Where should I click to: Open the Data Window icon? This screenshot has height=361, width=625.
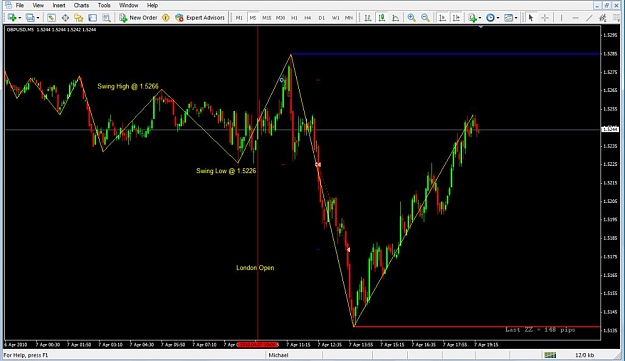[x=65, y=18]
